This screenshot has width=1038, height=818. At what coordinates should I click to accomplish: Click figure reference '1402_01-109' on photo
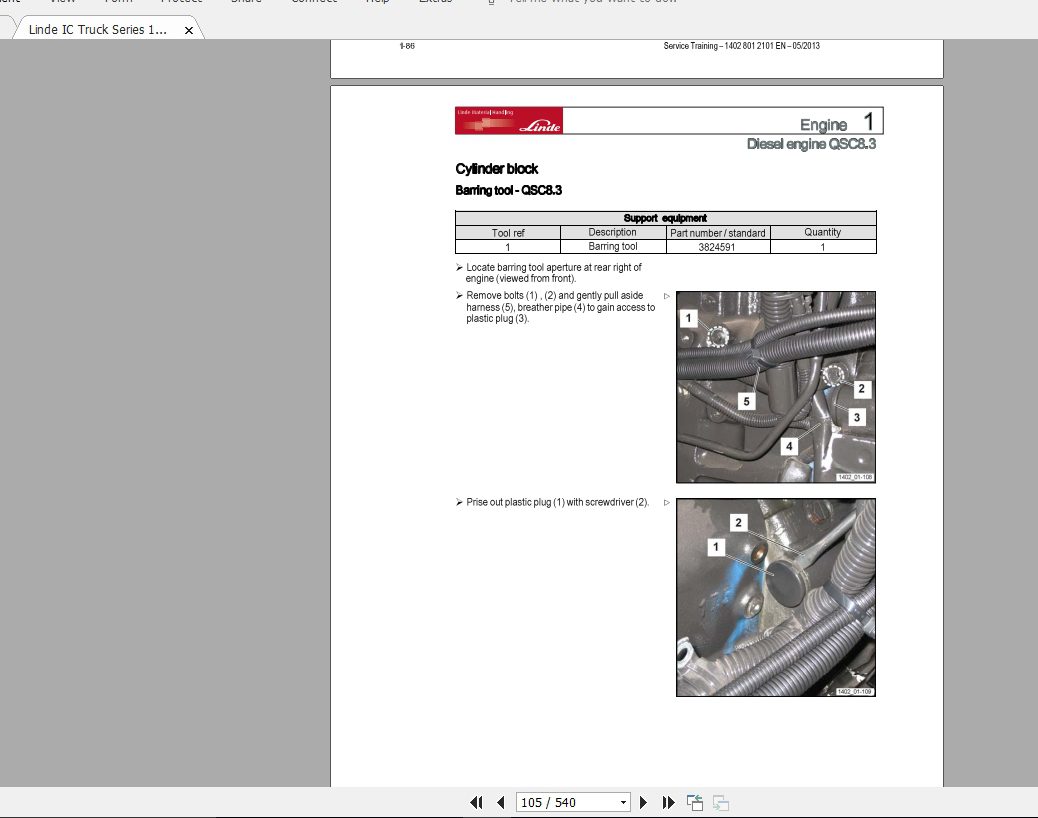click(x=855, y=692)
